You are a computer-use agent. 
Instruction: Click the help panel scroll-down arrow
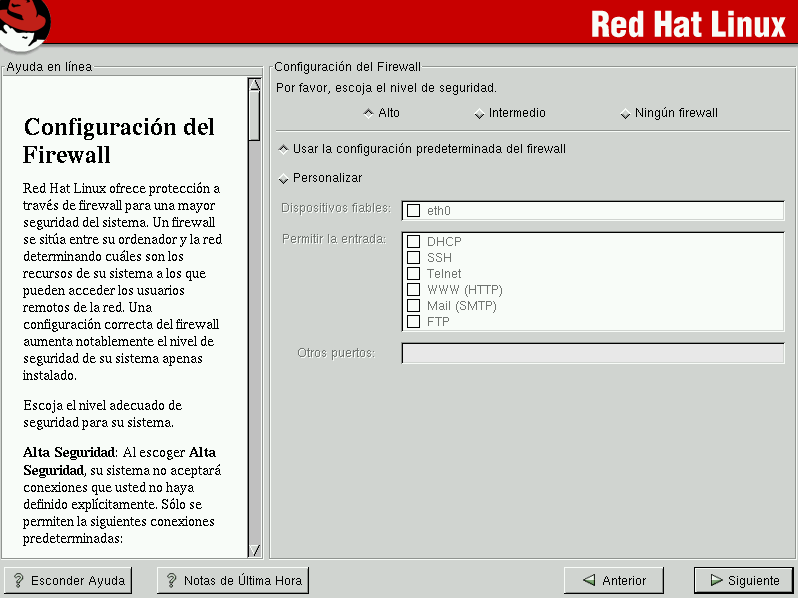(x=254, y=550)
